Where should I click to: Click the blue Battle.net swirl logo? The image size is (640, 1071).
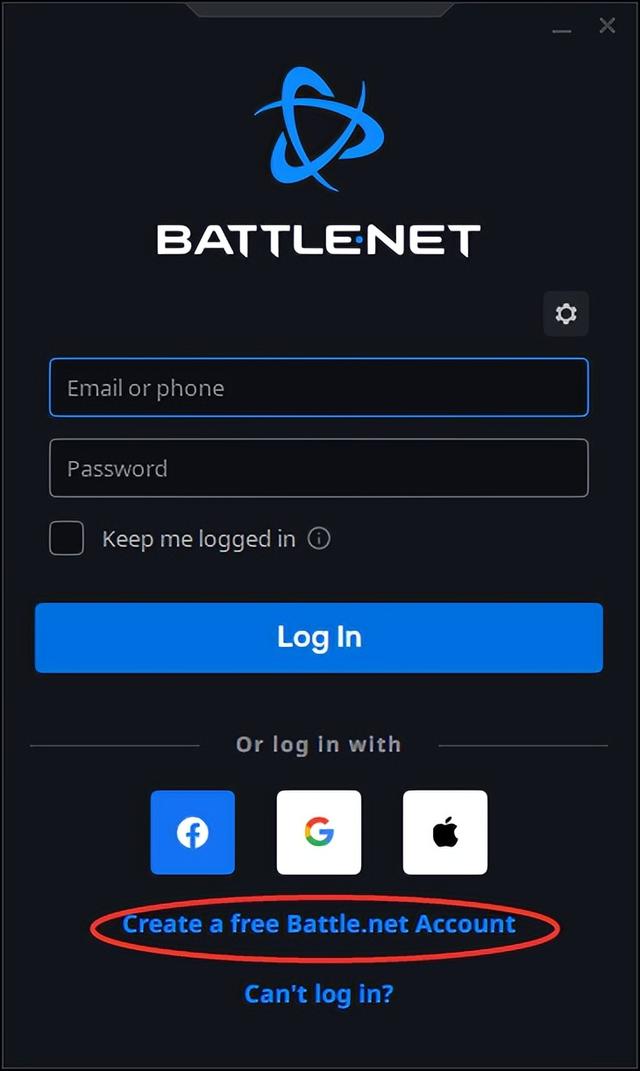coord(319,128)
